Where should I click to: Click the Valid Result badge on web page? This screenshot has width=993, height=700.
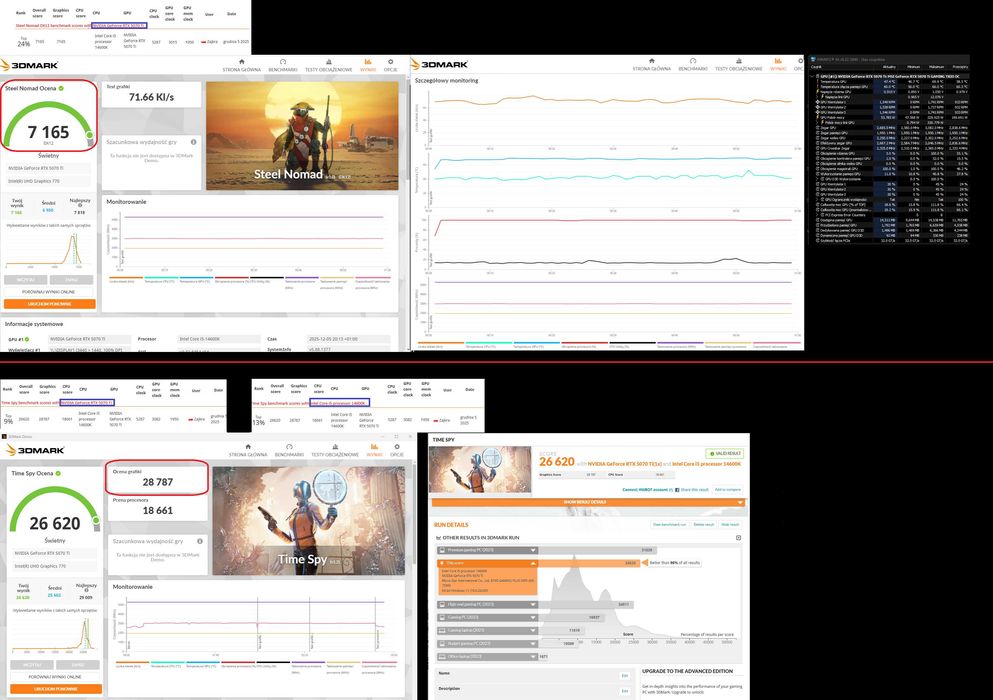tap(724, 454)
